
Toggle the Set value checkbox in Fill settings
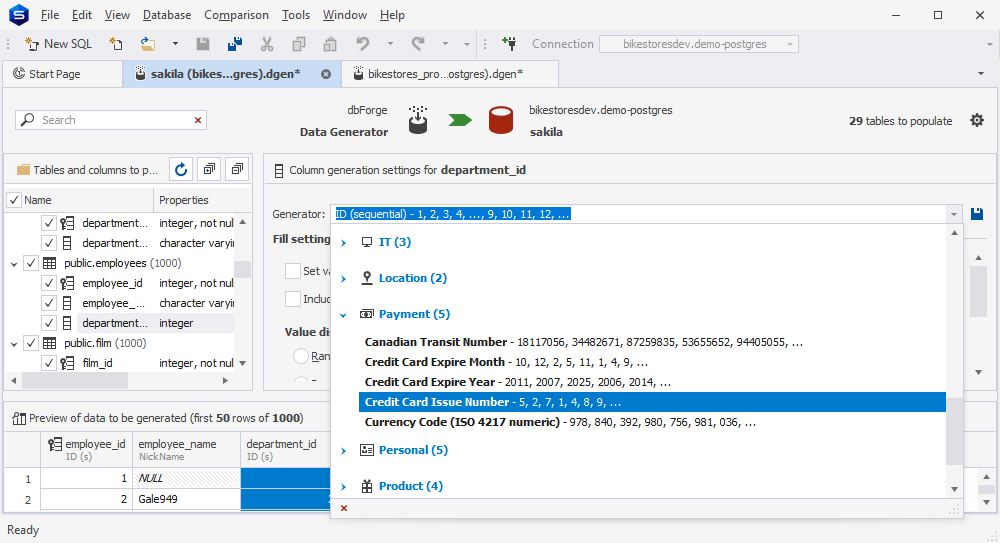tap(293, 271)
